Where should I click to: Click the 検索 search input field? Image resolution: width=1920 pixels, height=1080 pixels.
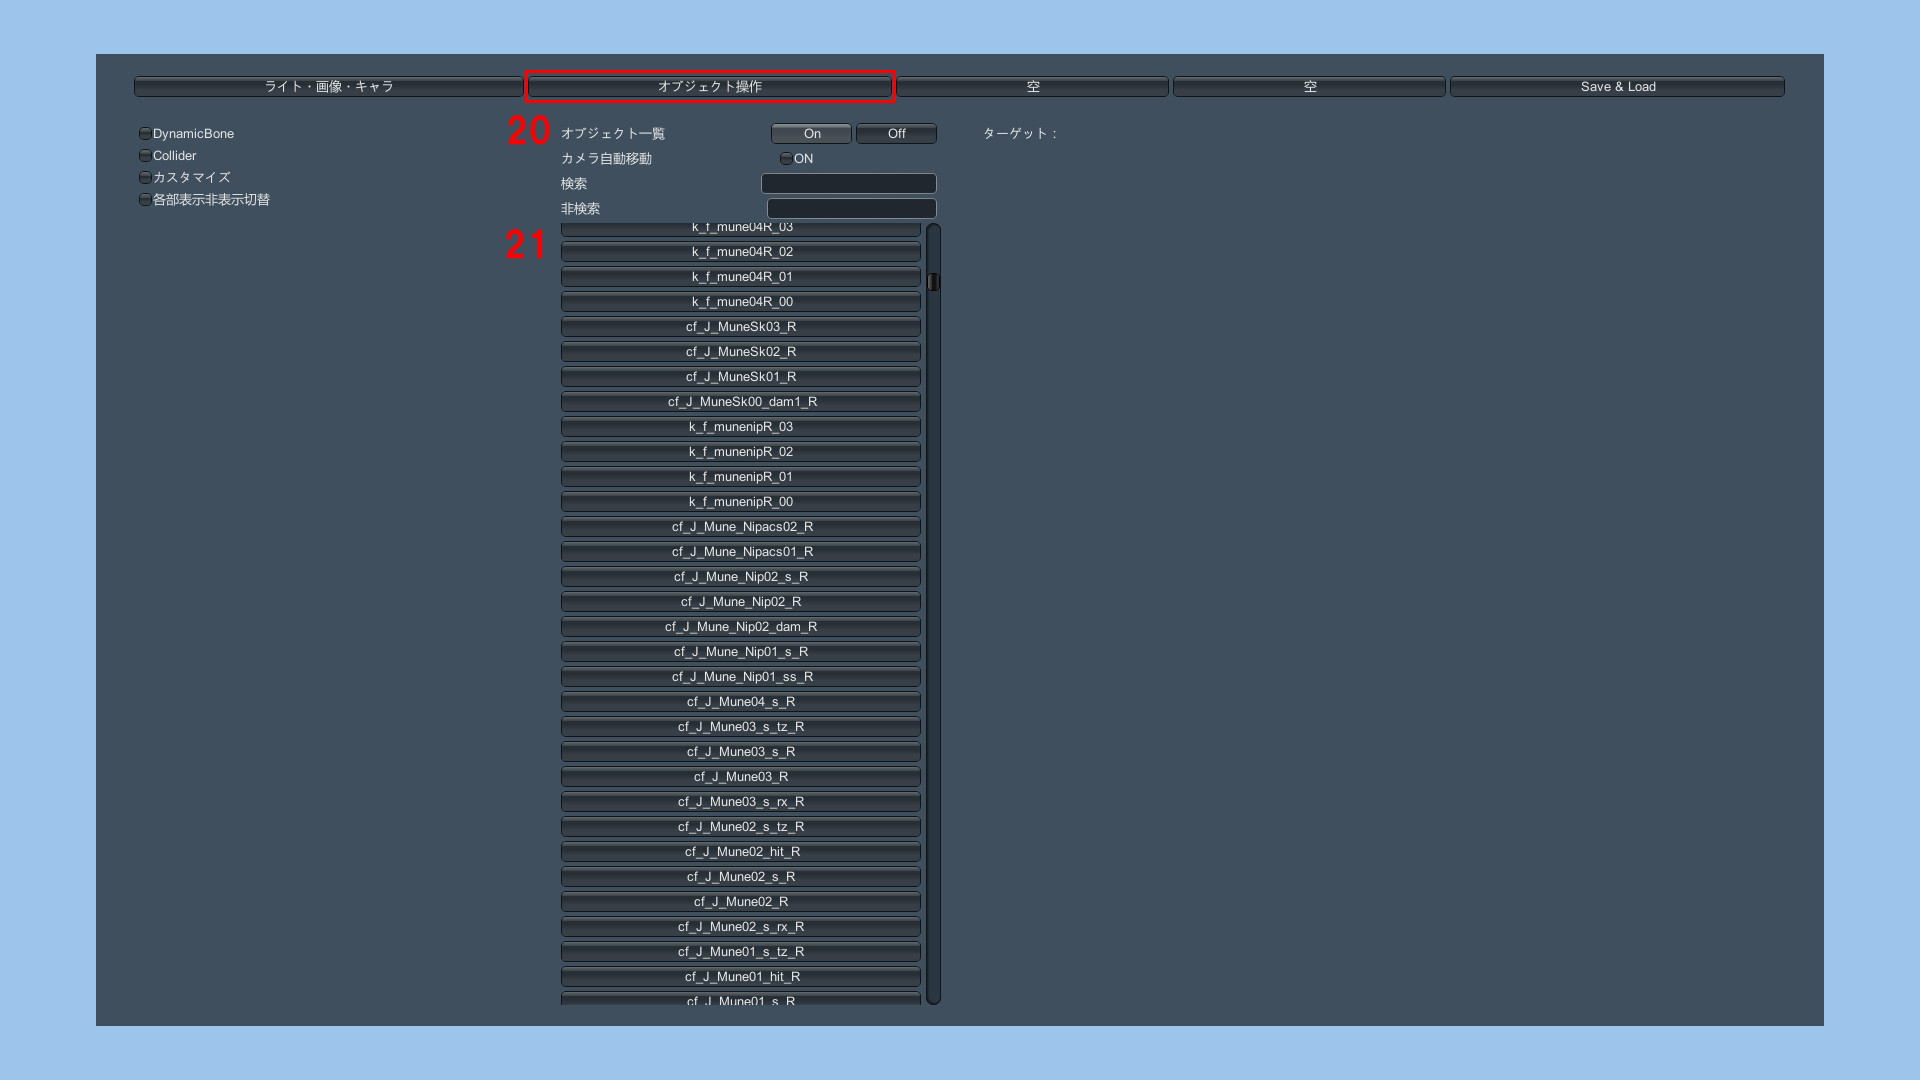[848, 184]
